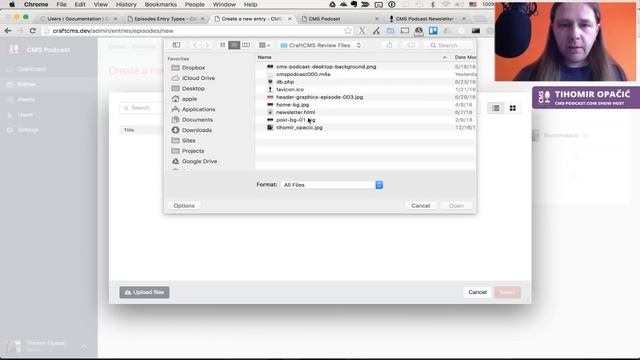Open Users in CMS sidebar
The height and width of the screenshot is (360, 640).
25,115
